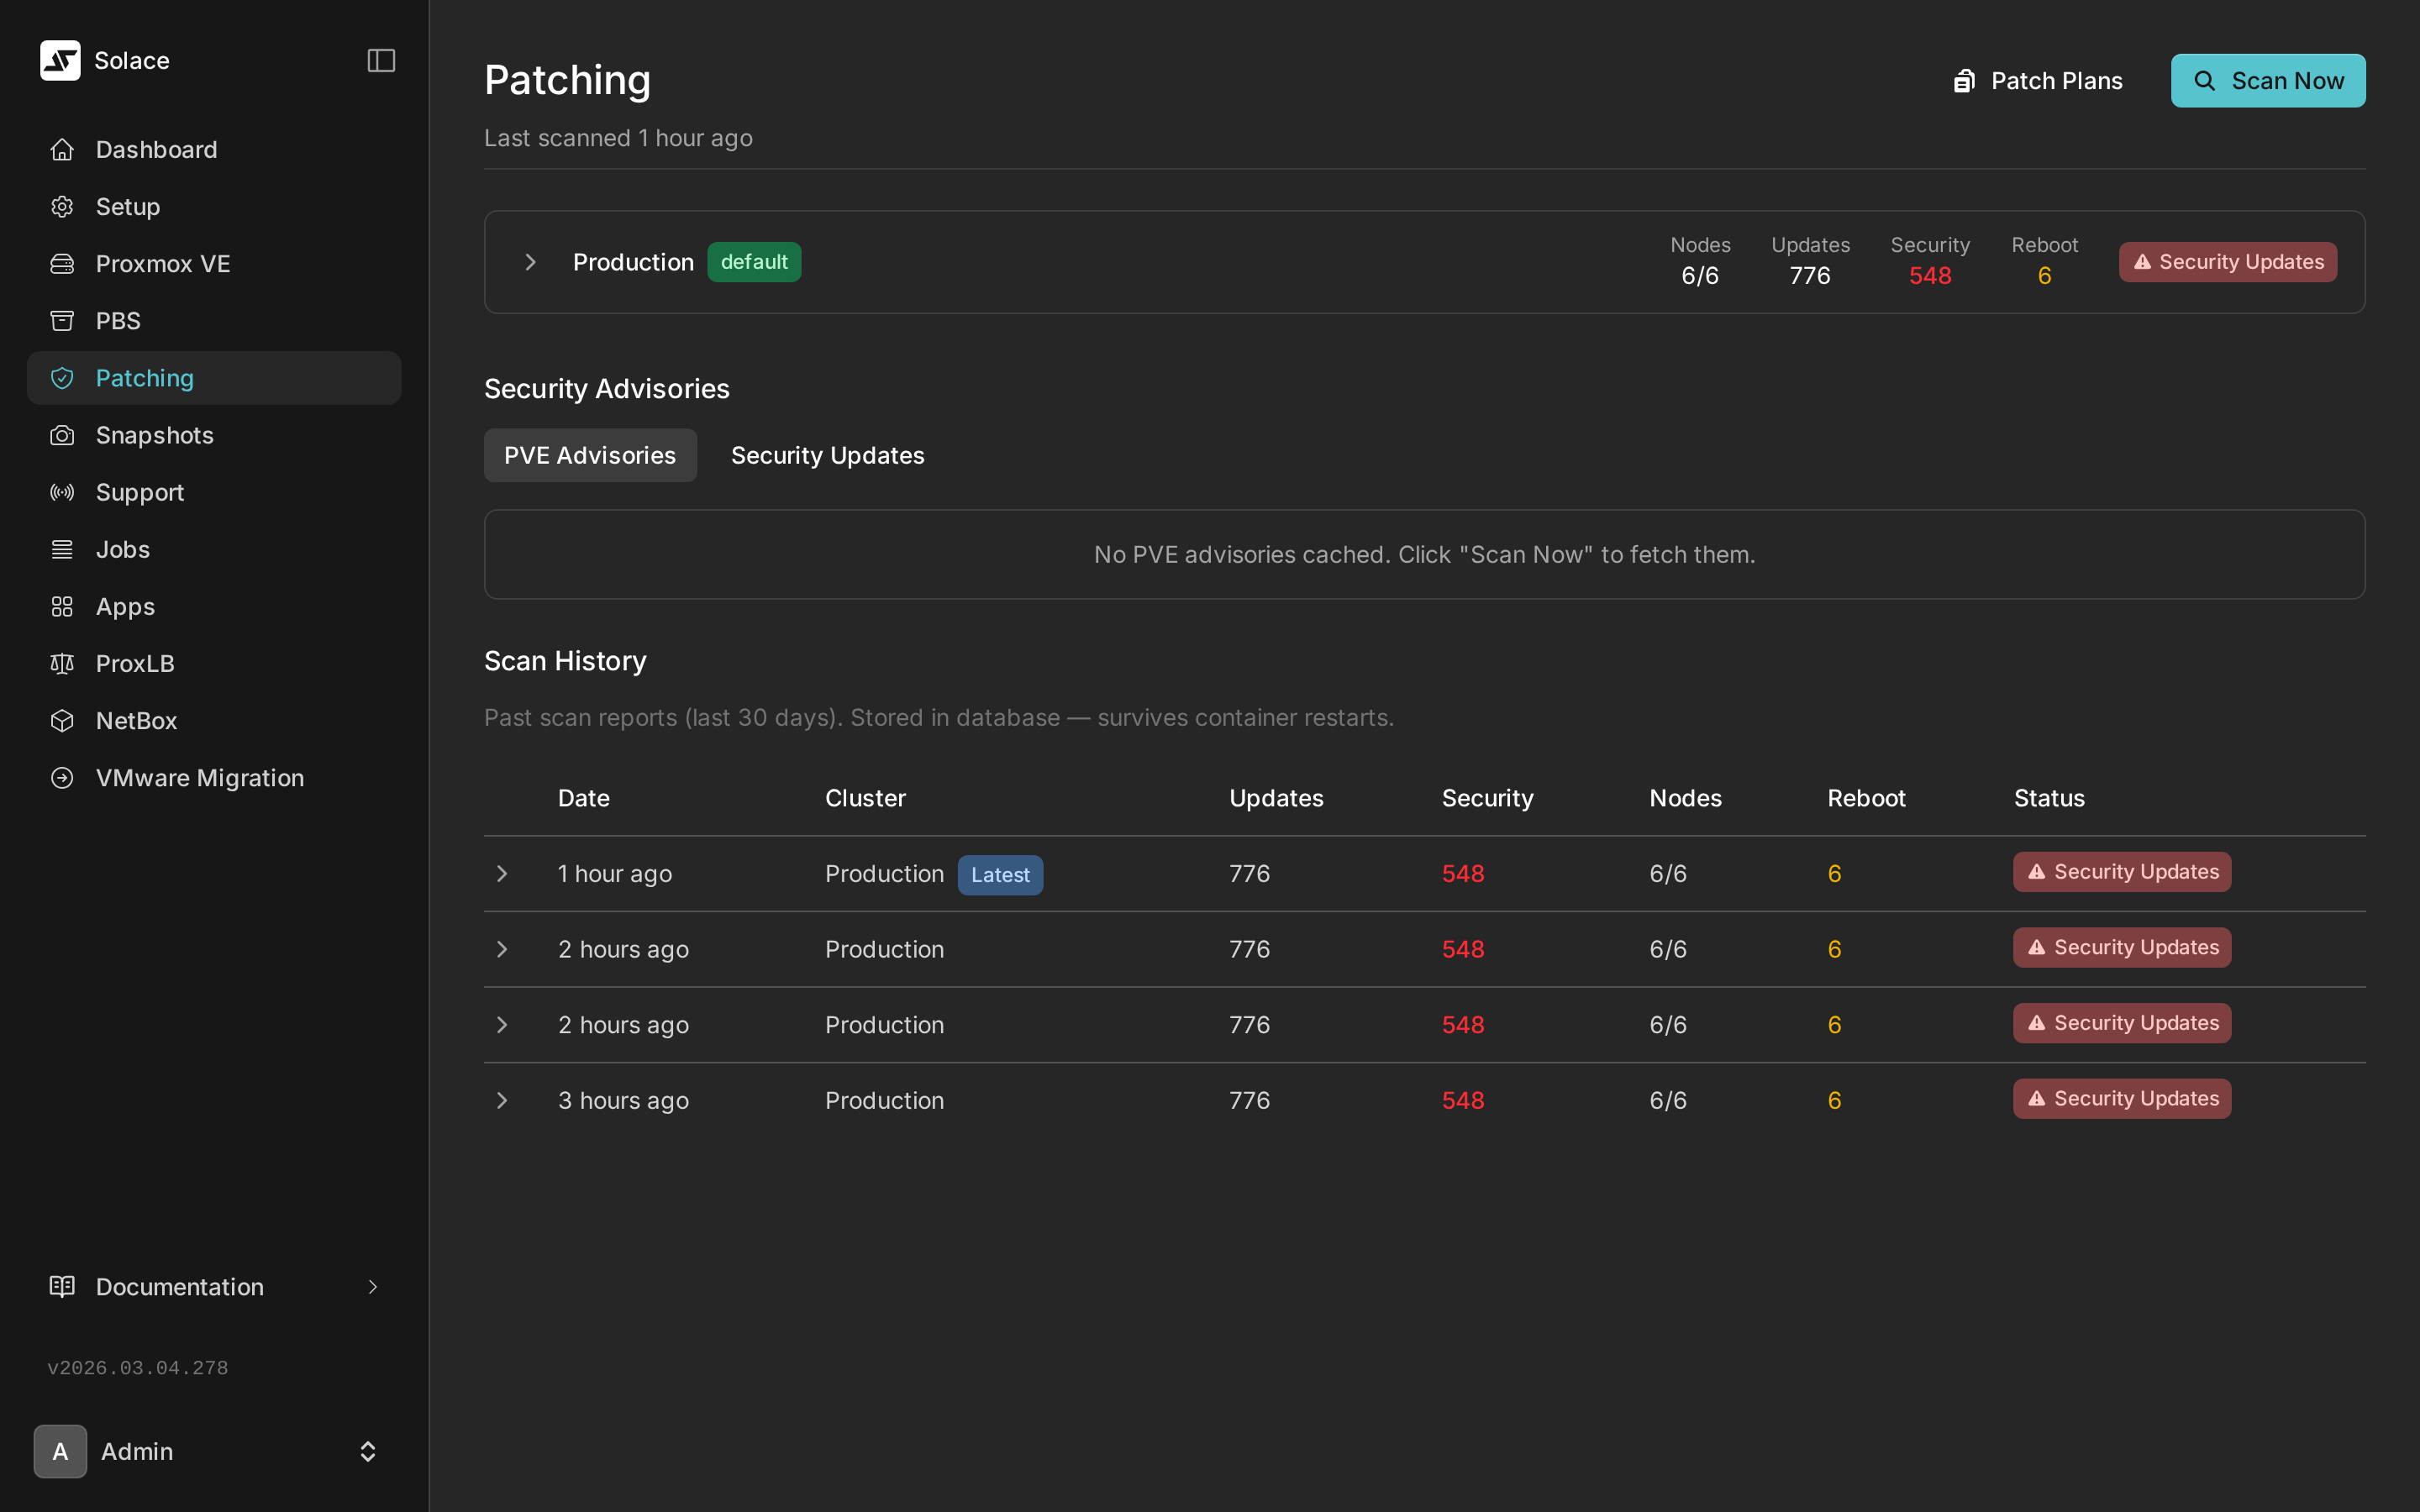Select the ProxLB balance icon
The image size is (2420, 1512).
[61, 663]
